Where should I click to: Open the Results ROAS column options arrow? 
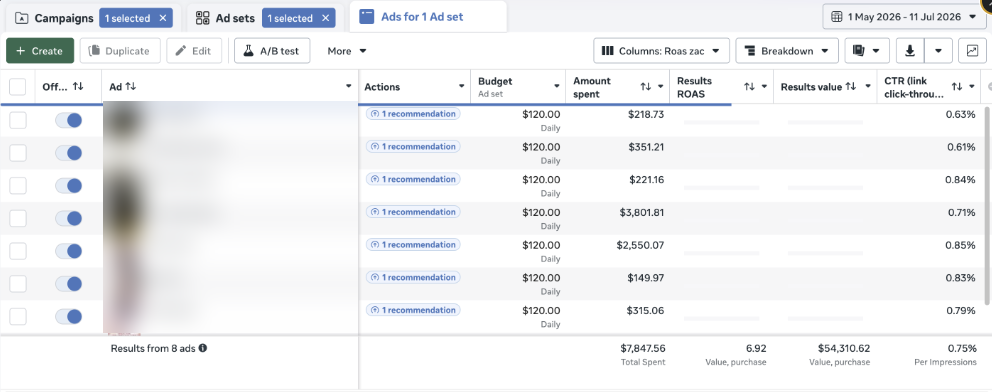pos(764,87)
